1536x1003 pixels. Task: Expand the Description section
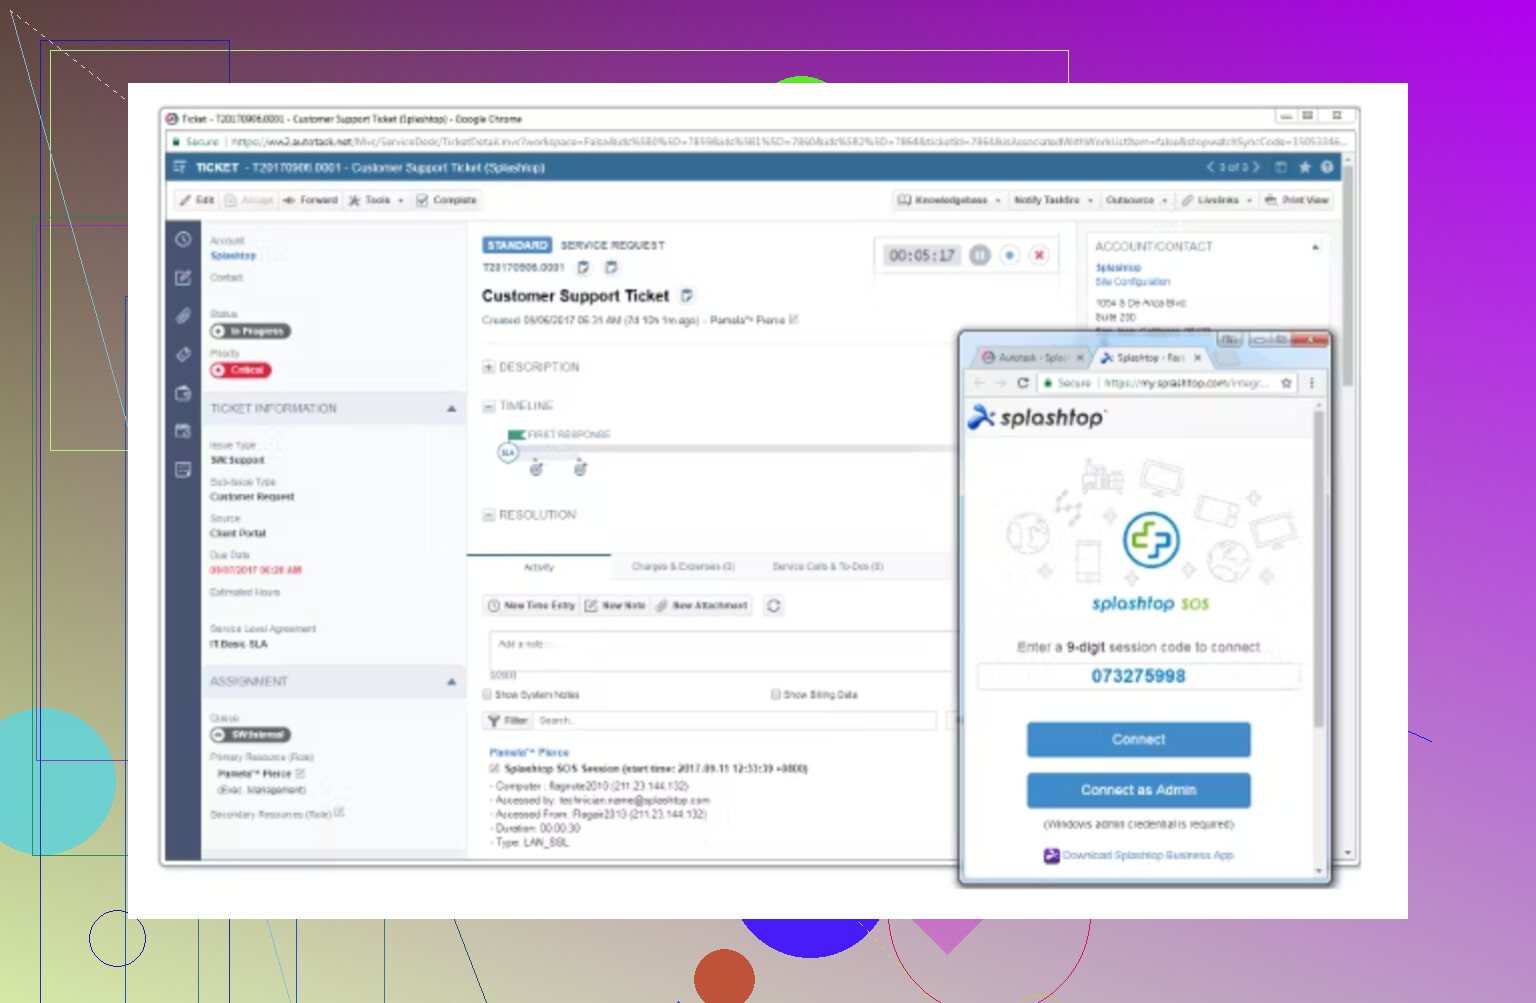[x=489, y=367]
